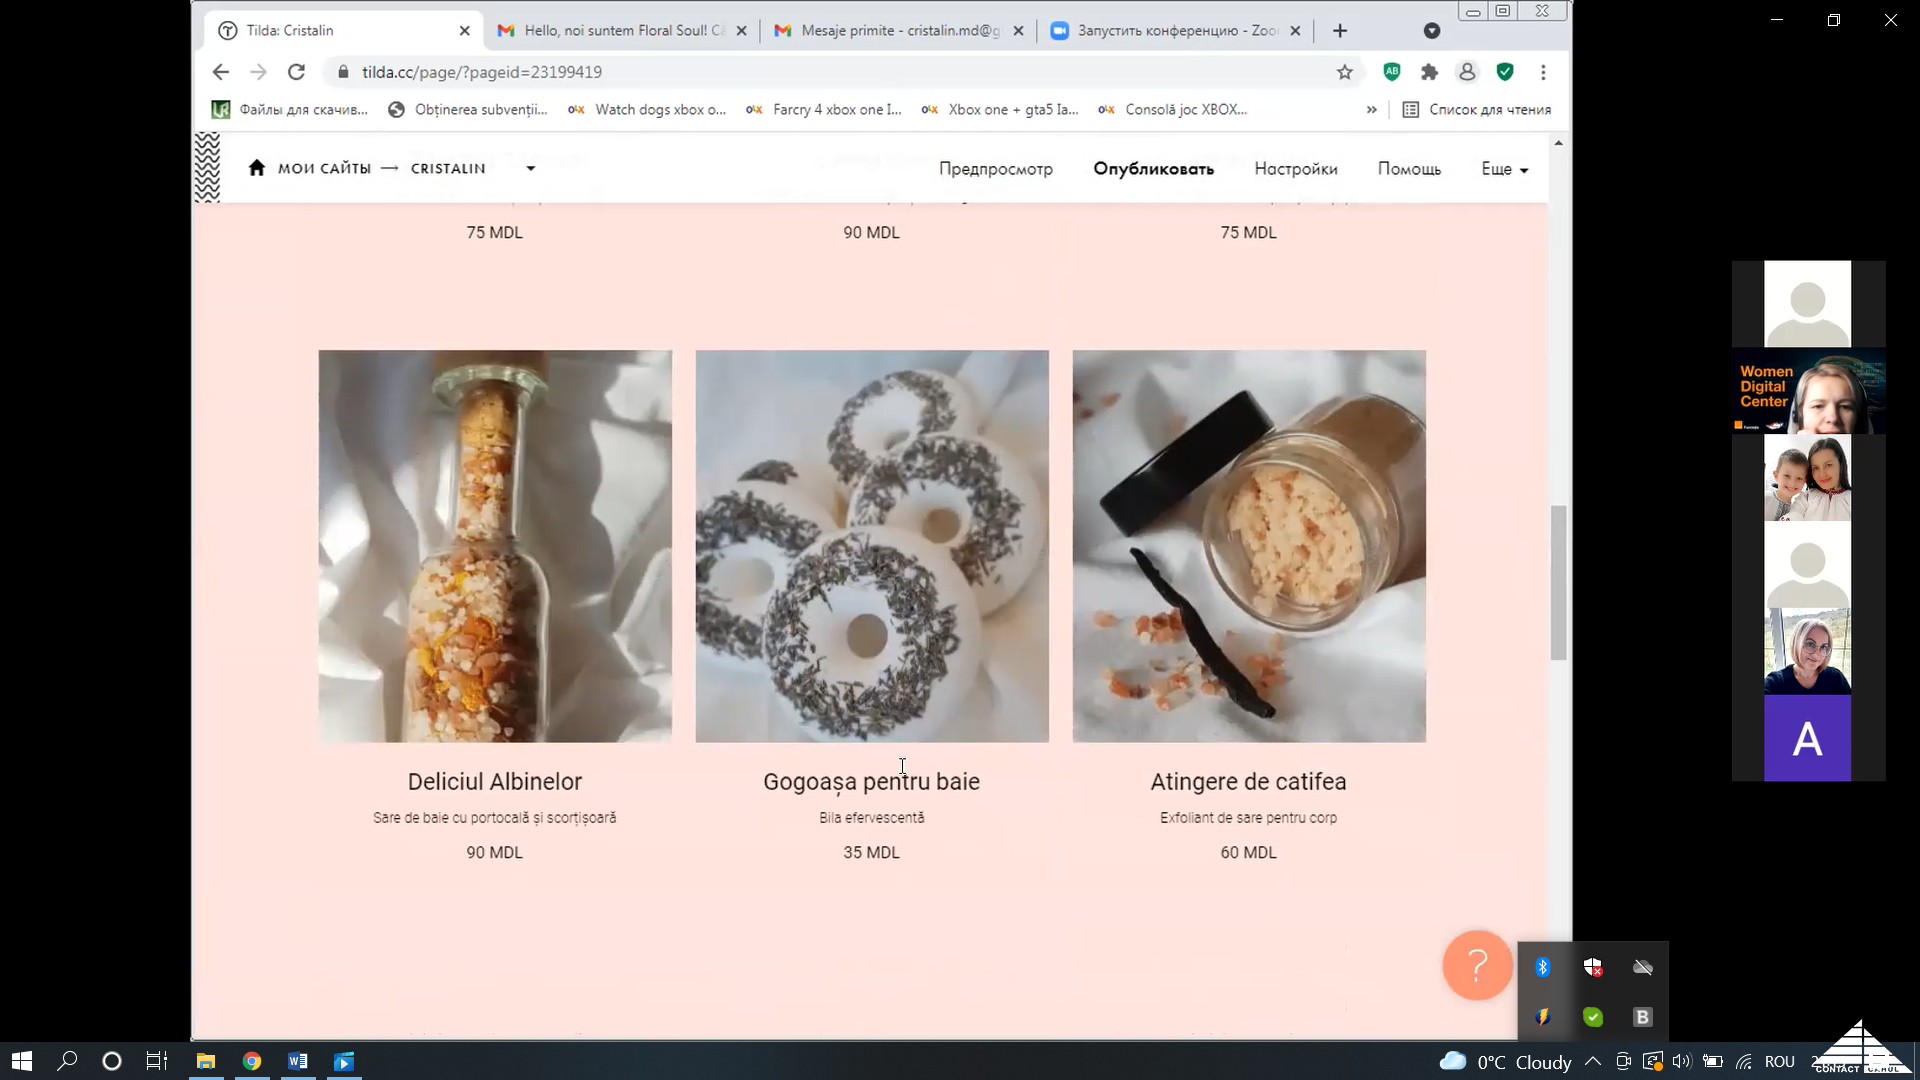Expand the Еще menu dropdown
This screenshot has width=1920, height=1080.
1504,169
